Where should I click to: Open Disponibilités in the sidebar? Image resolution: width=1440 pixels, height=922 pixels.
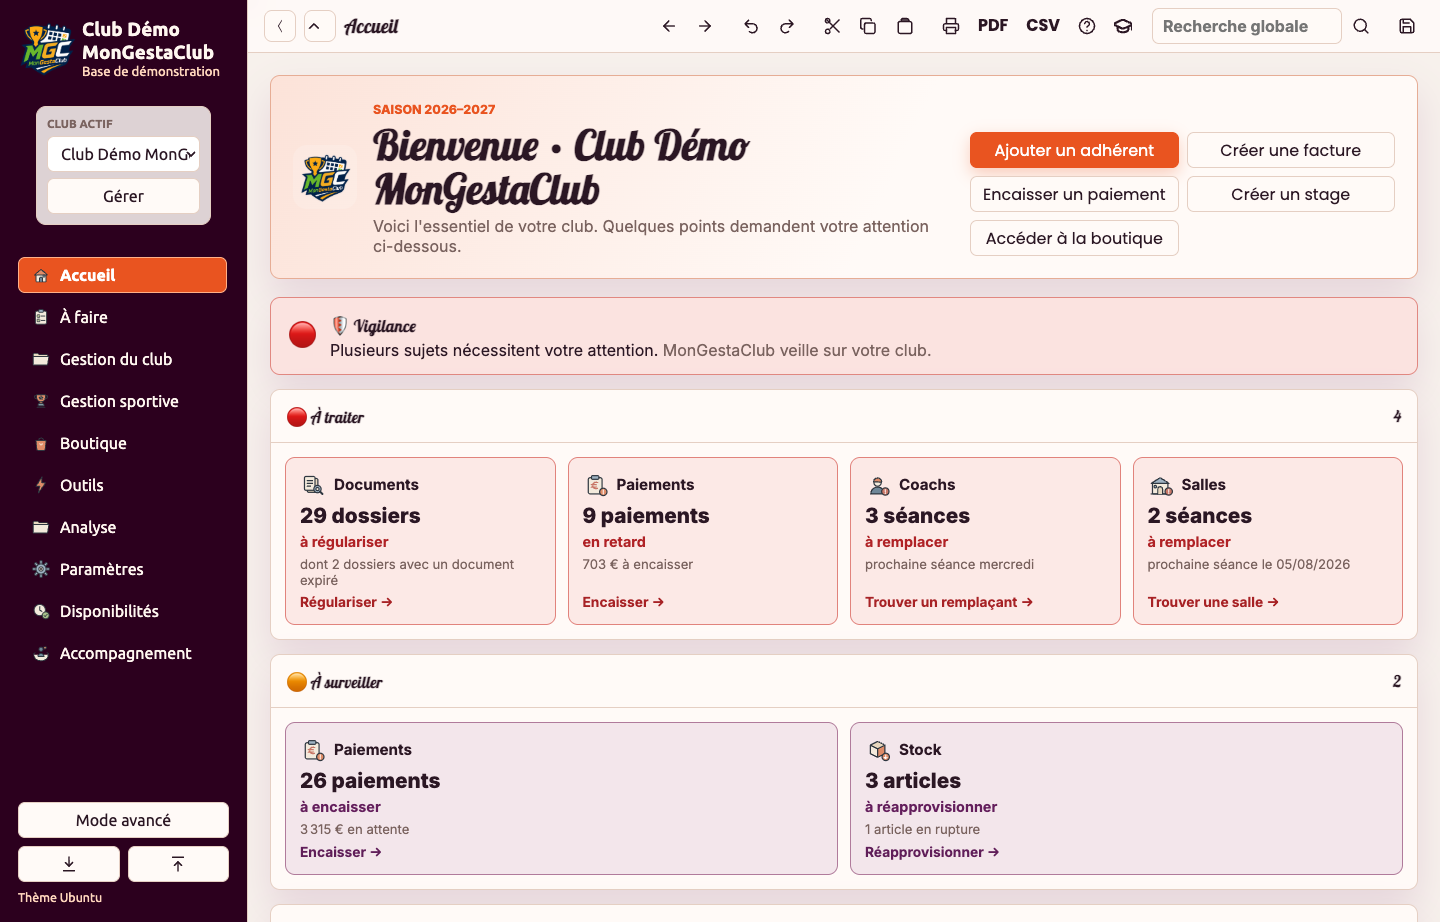click(x=122, y=611)
